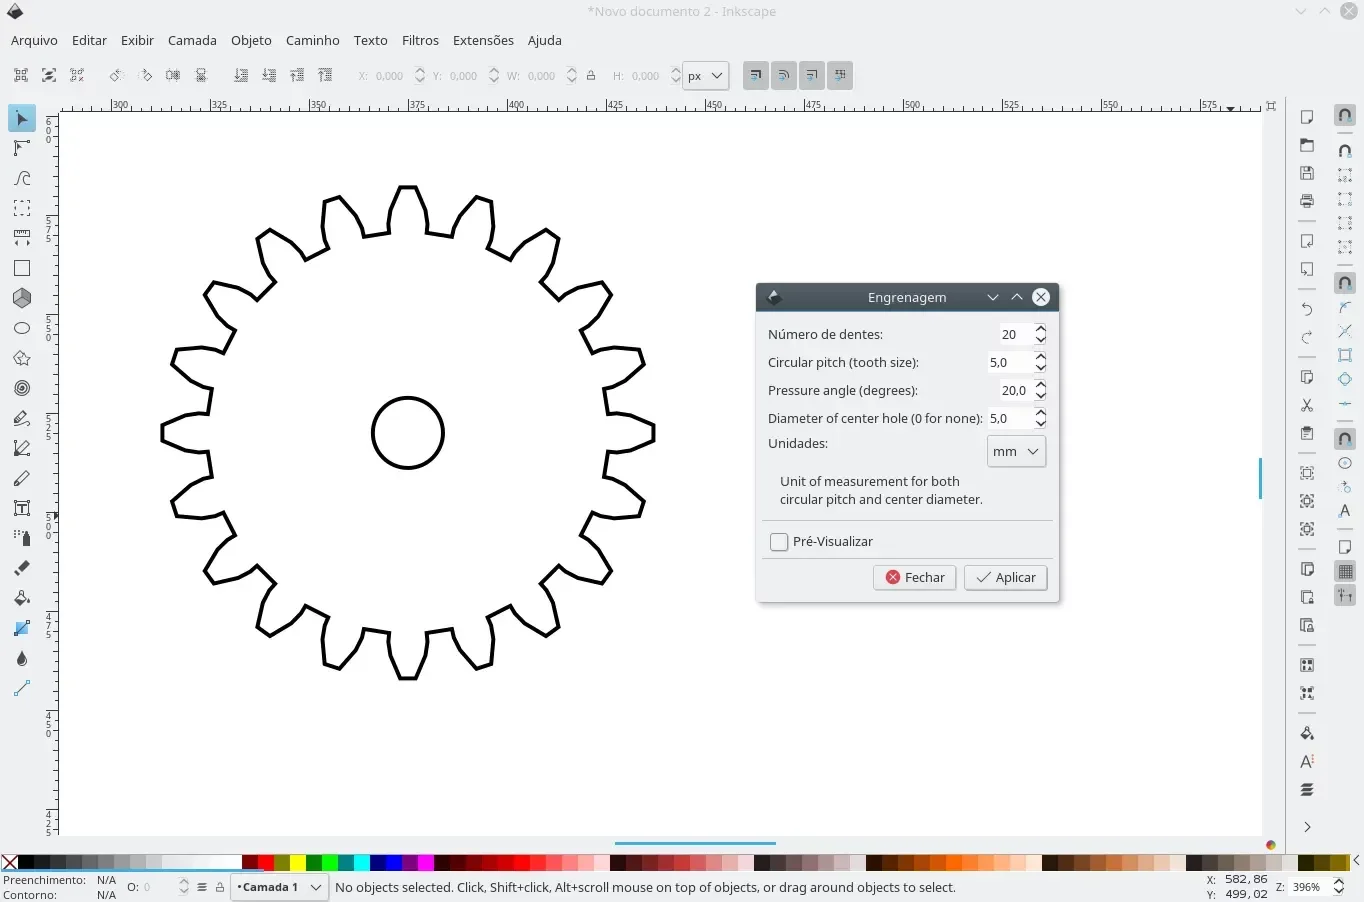The height and width of the screenshot is (902, 1364).
Task: Select the Spiral tool
Action: [x=21, y=388]
